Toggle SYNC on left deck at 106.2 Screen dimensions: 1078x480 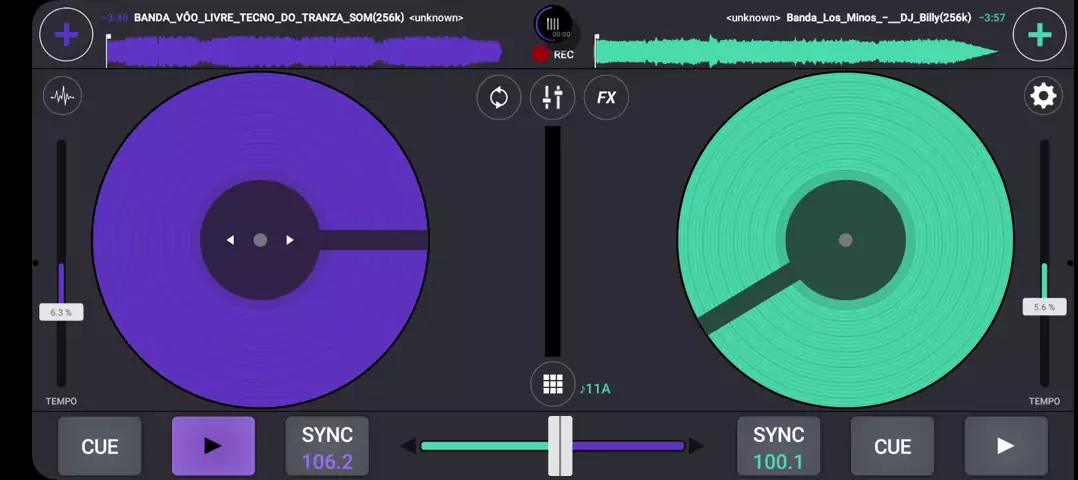(327, 446)
